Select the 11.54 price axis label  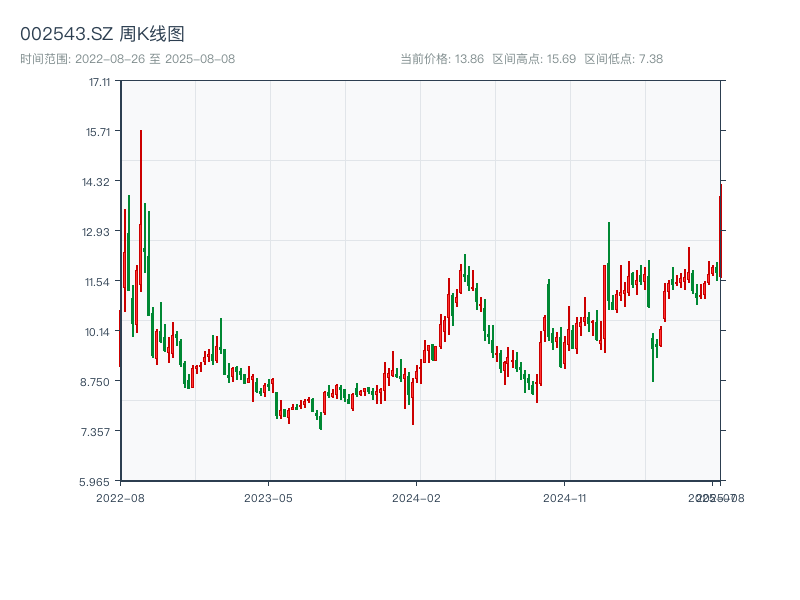[x=98, y=282]
